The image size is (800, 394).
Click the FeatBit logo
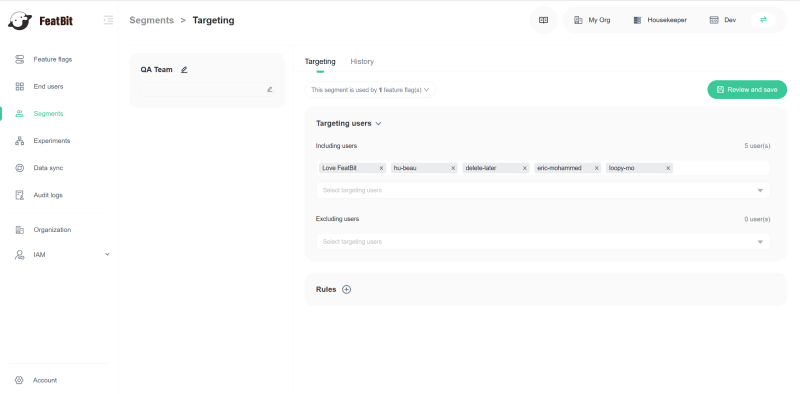40,20
